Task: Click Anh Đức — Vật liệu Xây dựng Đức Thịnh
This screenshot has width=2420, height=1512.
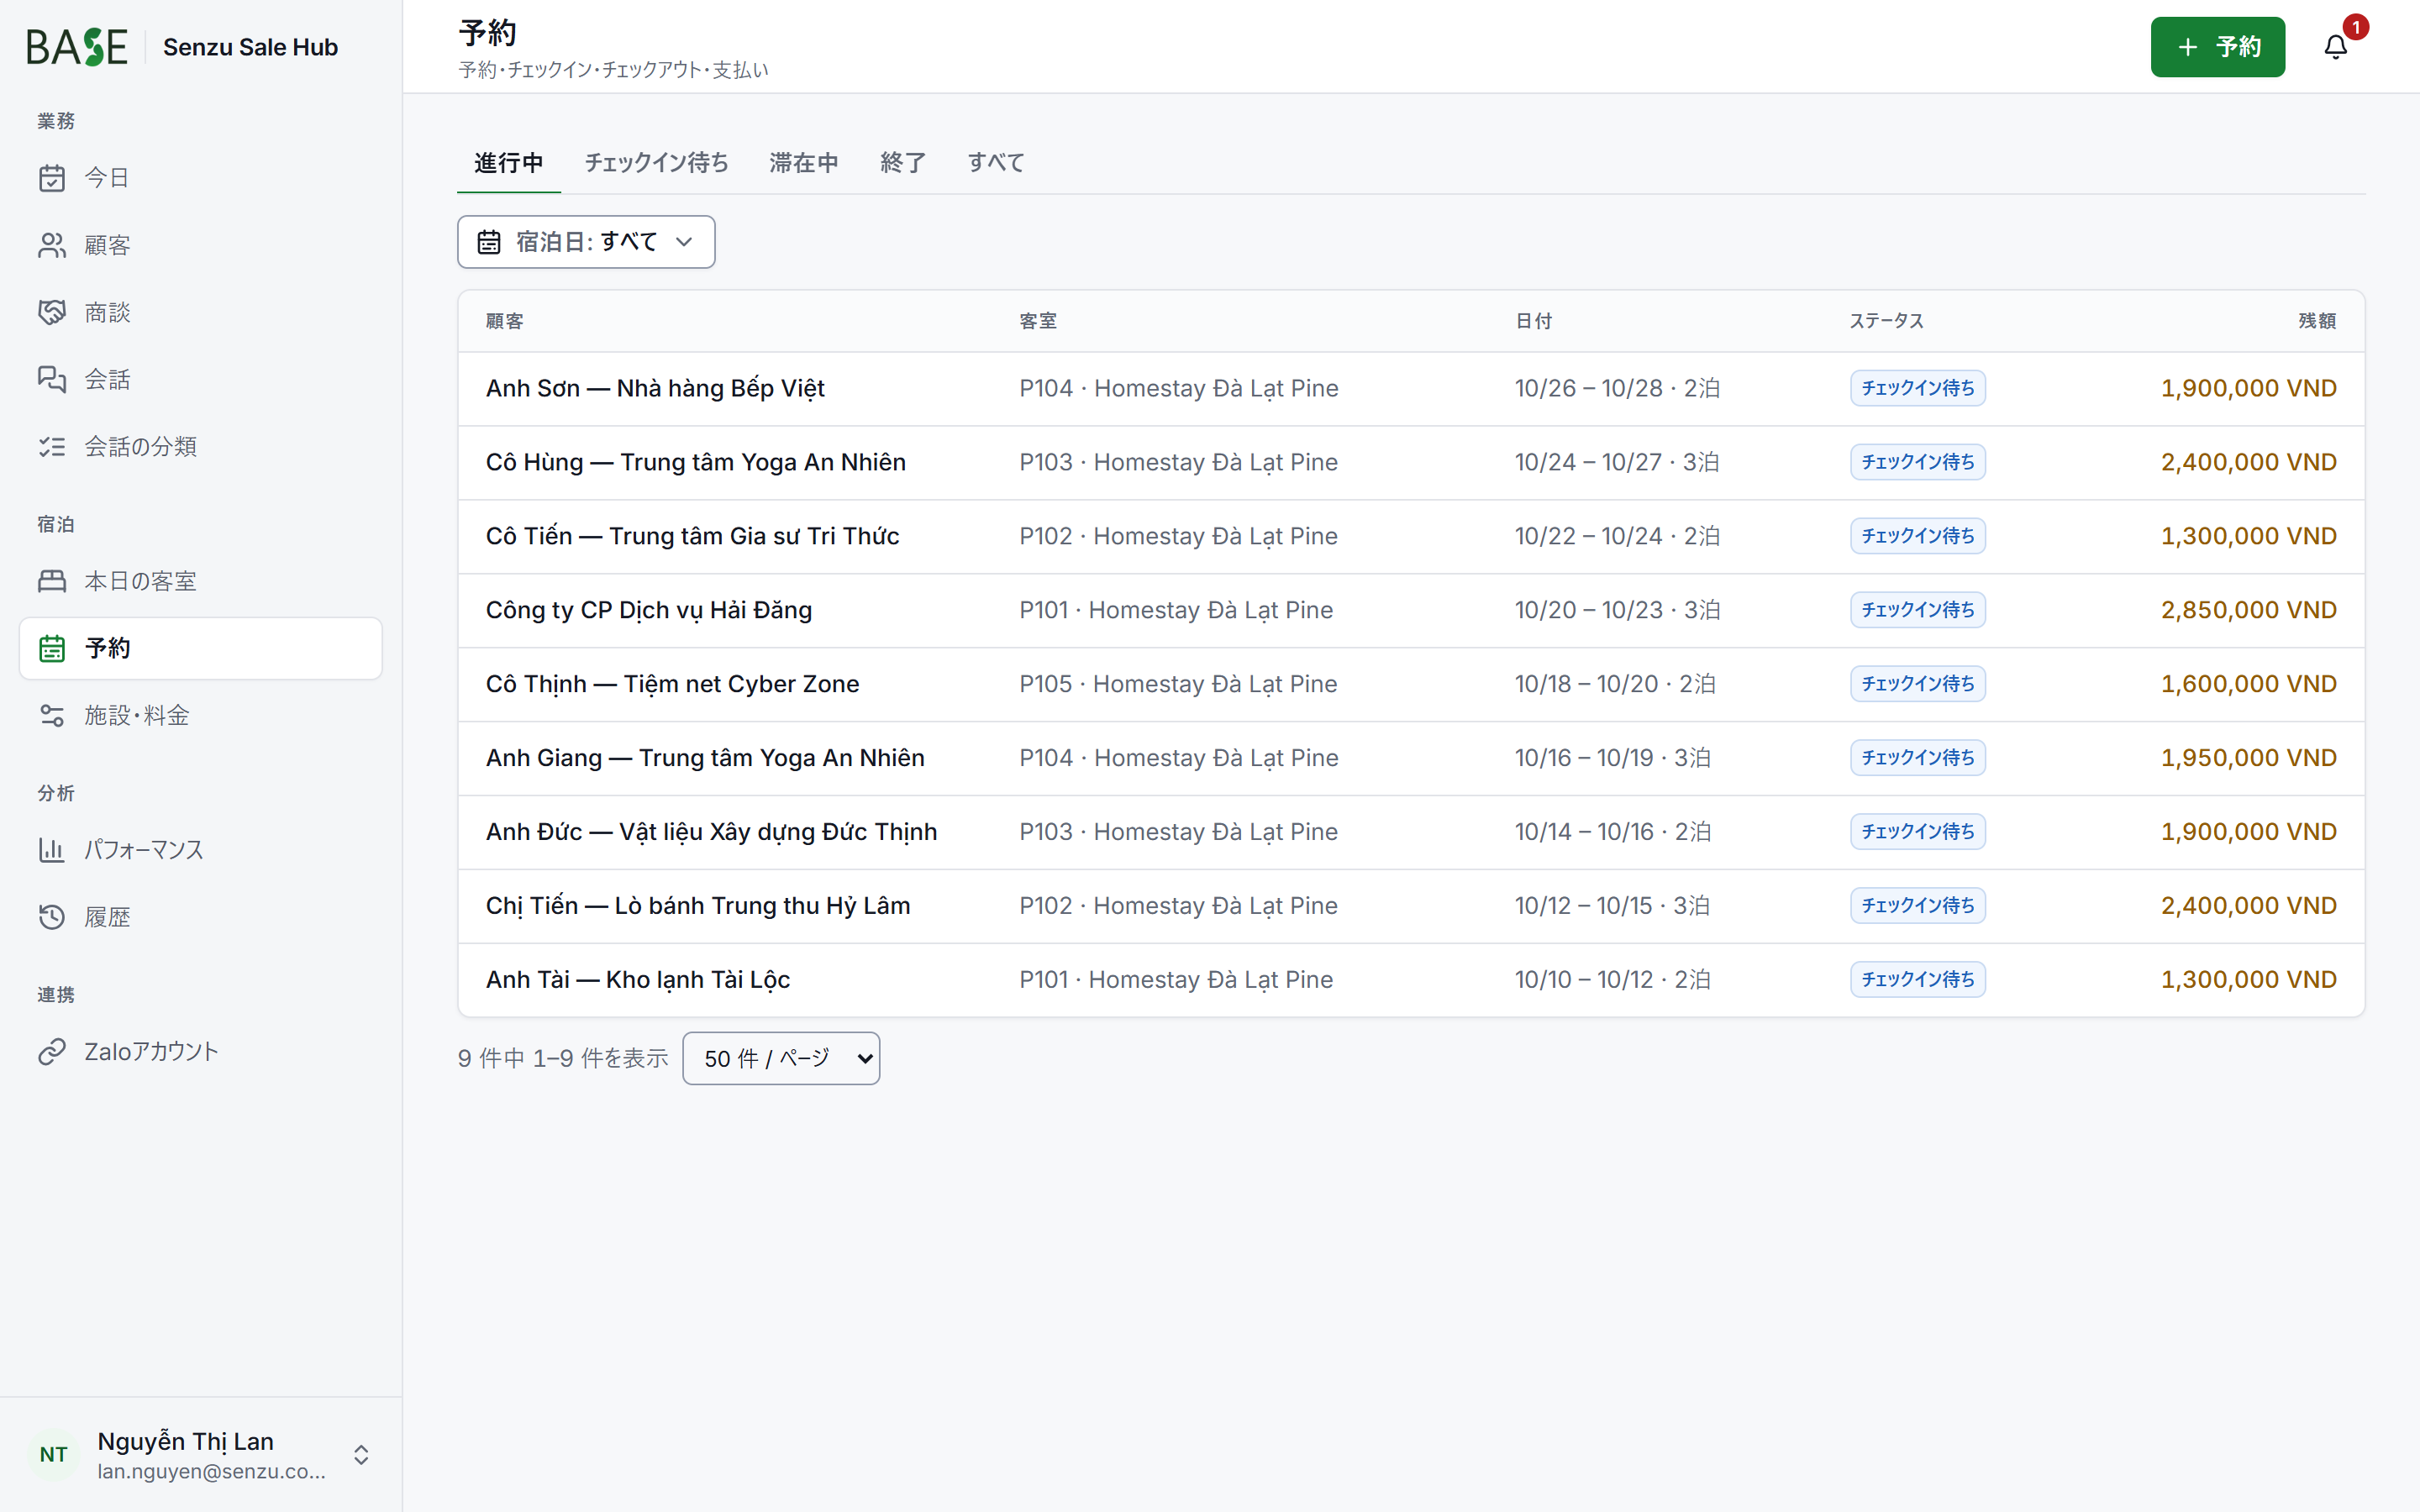Action: coord(1411,832)
